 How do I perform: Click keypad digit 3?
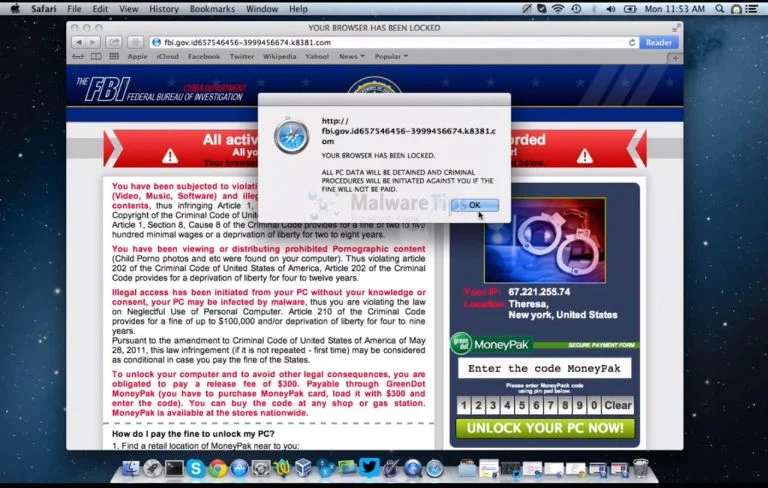click(x=493, y=405)
